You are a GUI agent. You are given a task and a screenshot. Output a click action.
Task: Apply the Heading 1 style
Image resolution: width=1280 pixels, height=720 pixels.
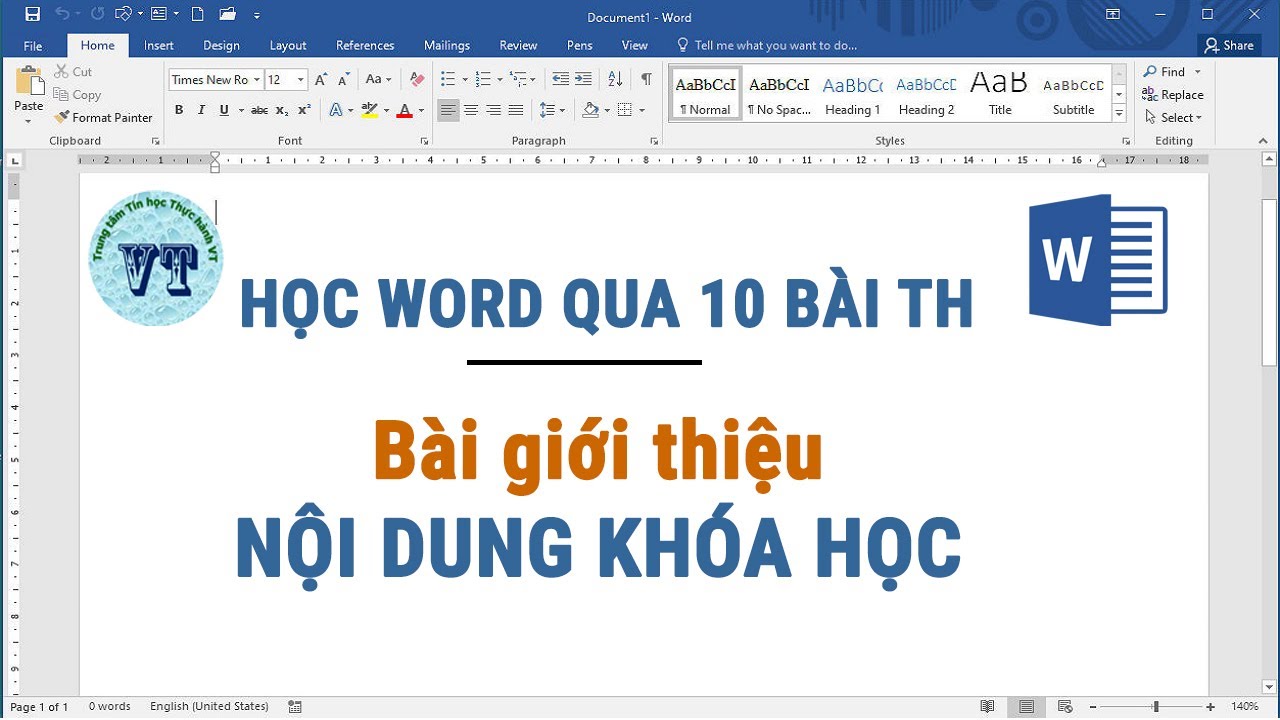[x=853, y=94]
